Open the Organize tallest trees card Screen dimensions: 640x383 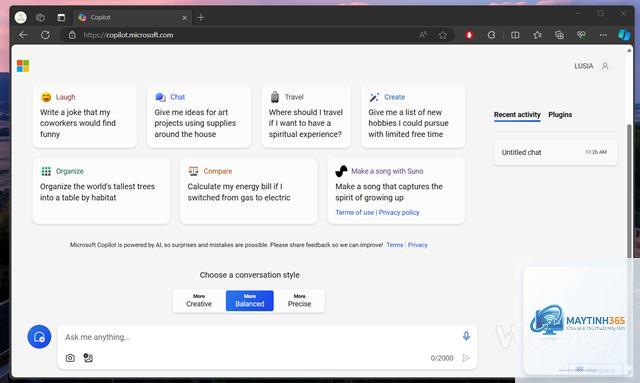coord(101,191)
